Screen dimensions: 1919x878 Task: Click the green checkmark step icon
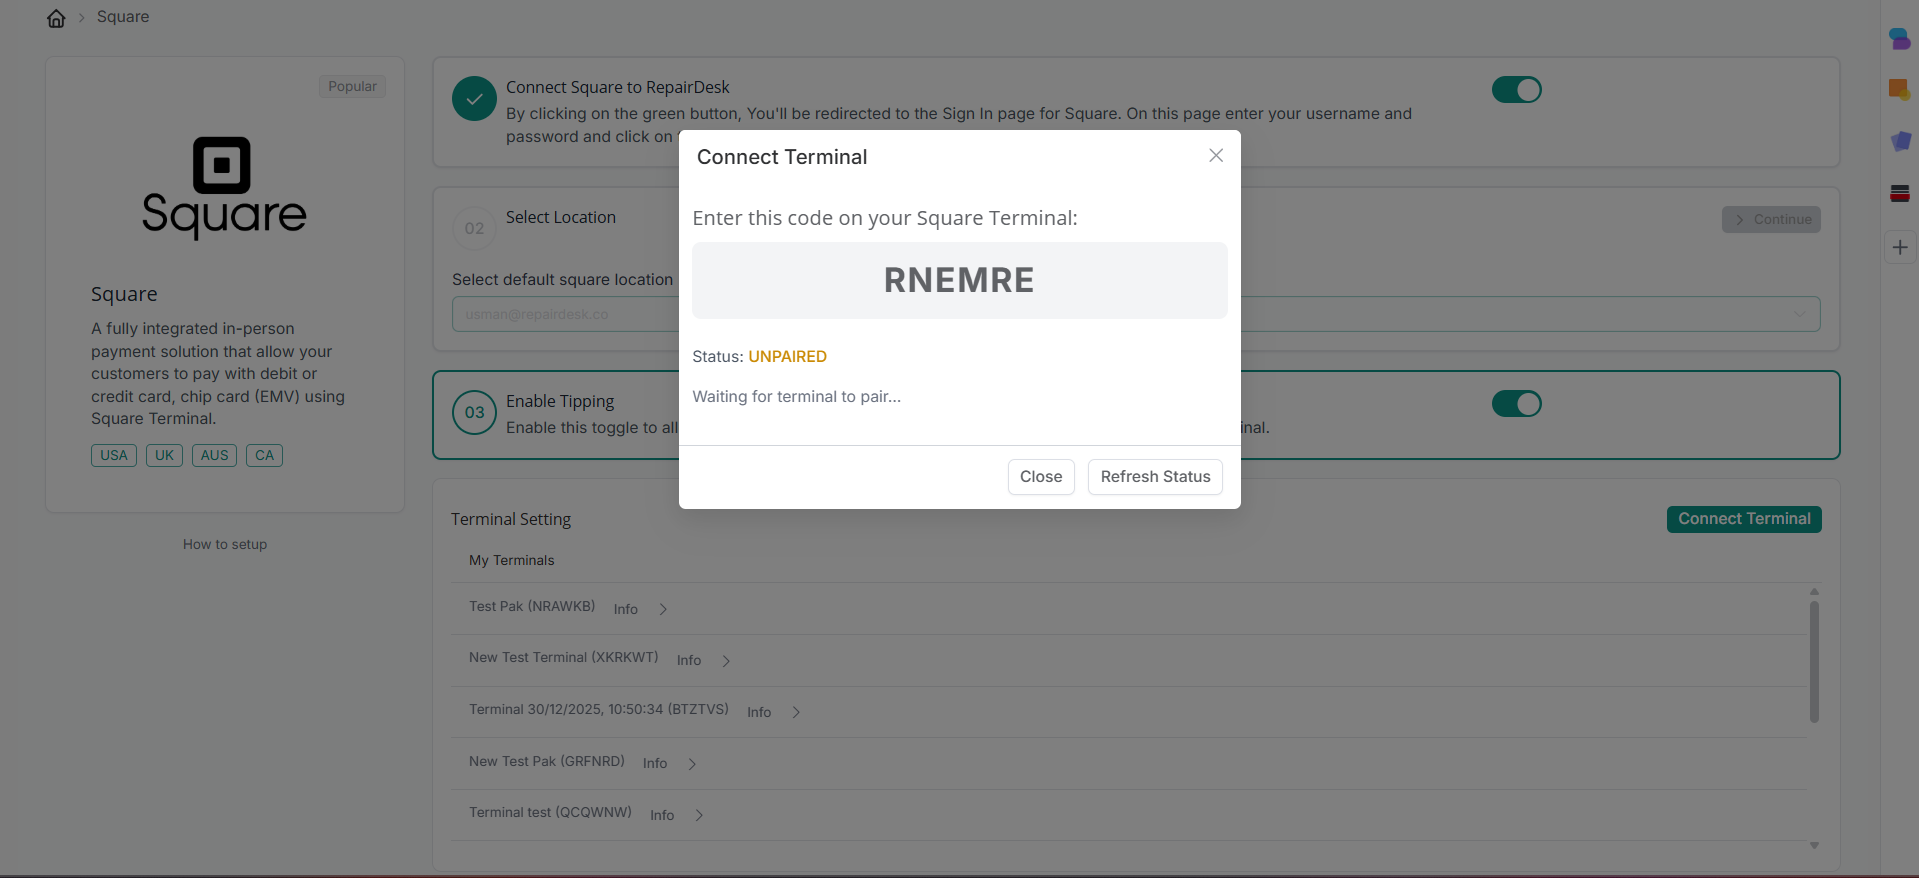(x=474, y=99)
